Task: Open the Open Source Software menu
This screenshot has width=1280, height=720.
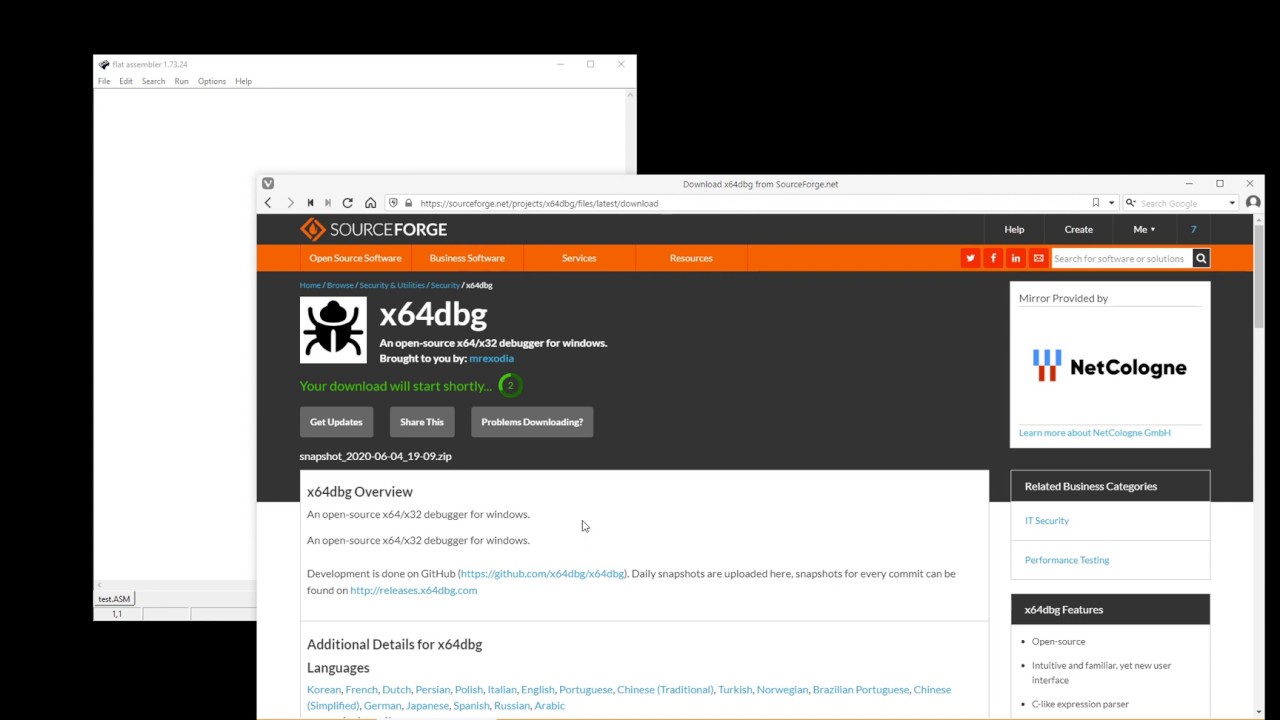Action: [x=355, y=258]
